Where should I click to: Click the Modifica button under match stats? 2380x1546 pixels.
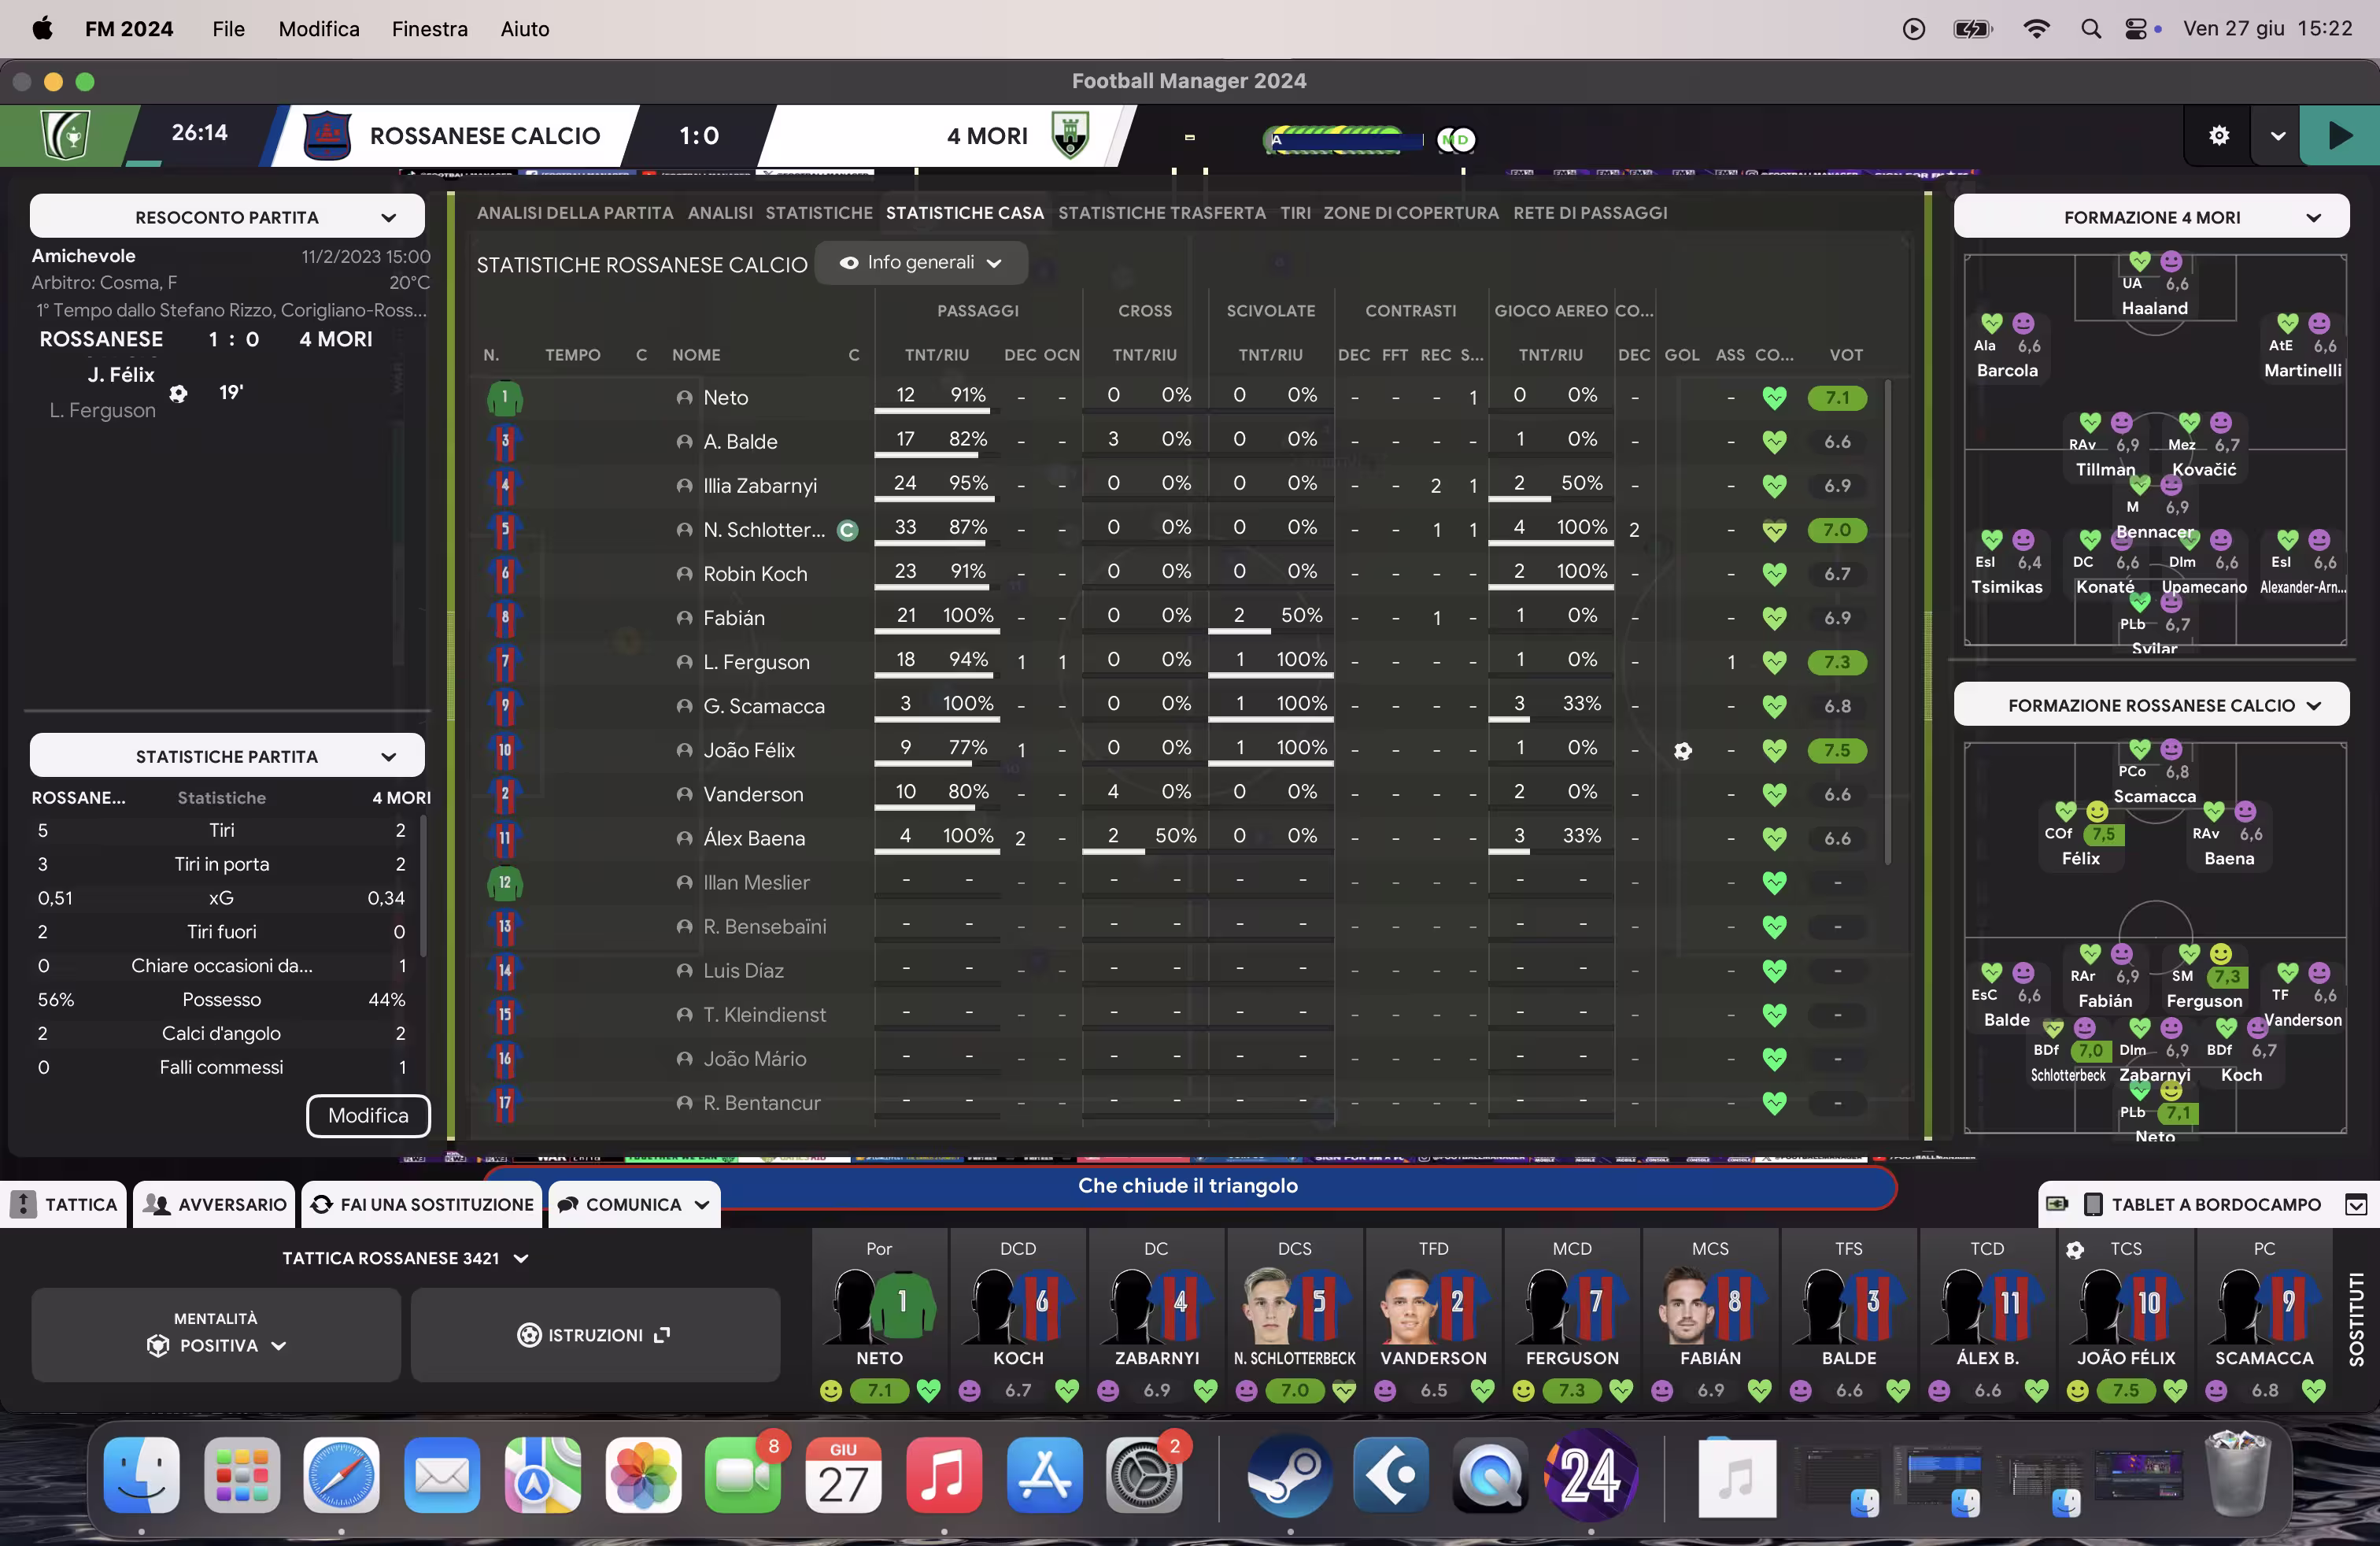pos(368,1115)
